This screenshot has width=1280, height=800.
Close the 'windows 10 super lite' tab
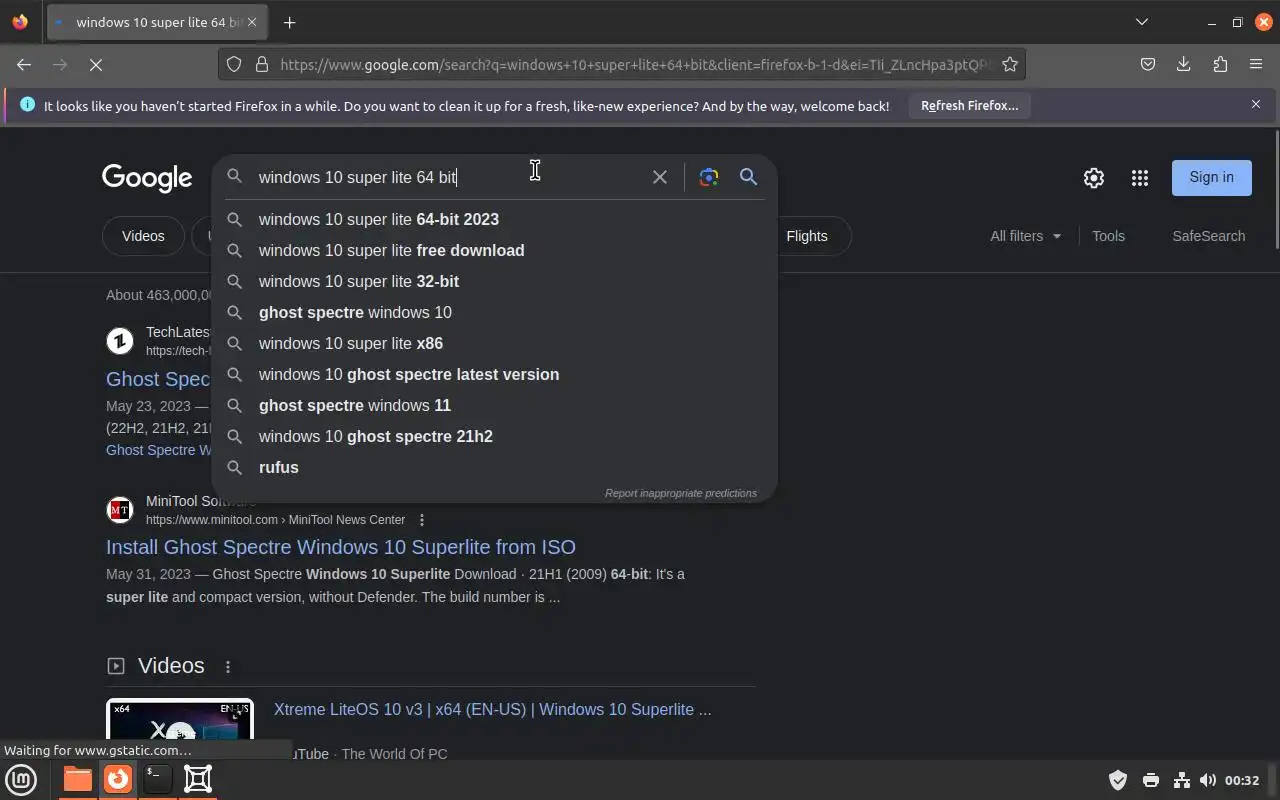tap(252, 22)
